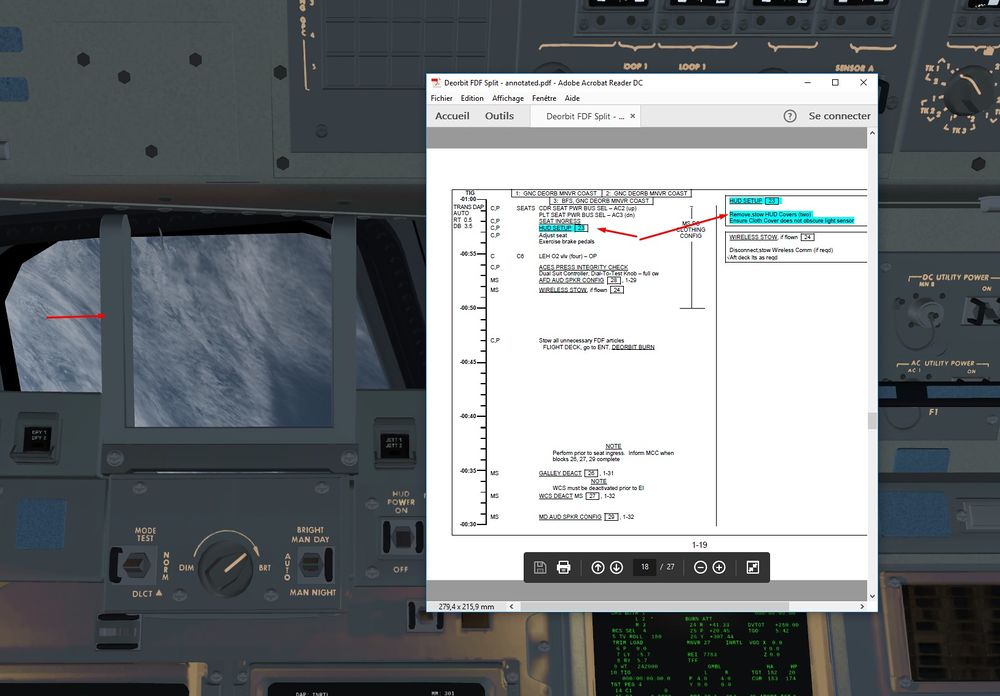Click the horizontal scrollbar right arrow in Acrobat
Viewport: 1000px width, 696px height.
(x=862, y=607)
